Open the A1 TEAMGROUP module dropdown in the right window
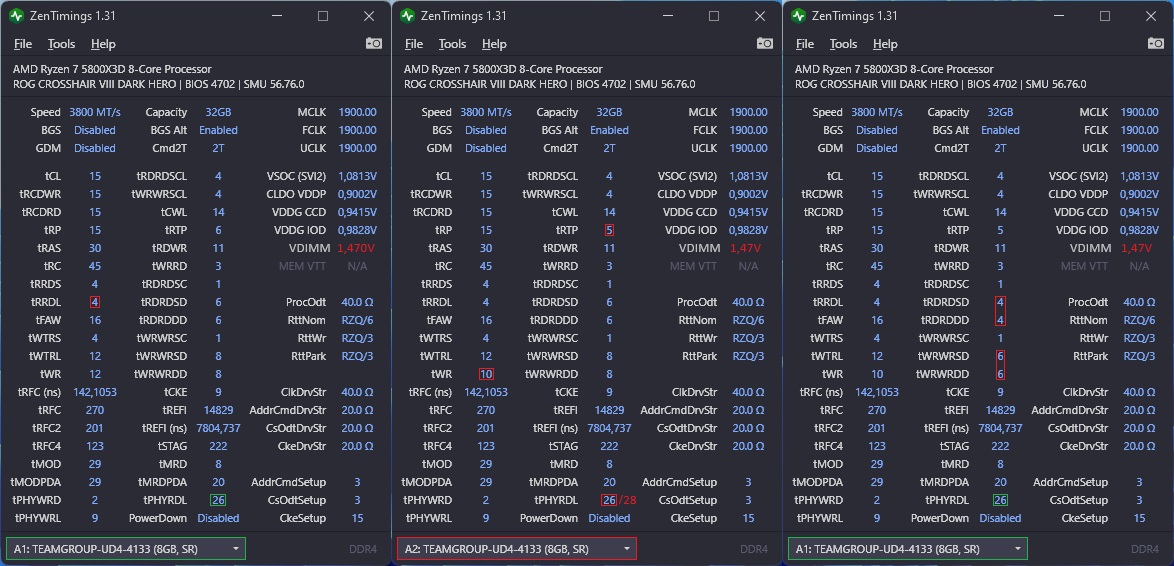The image size is (1174, 566). point(907,549)
